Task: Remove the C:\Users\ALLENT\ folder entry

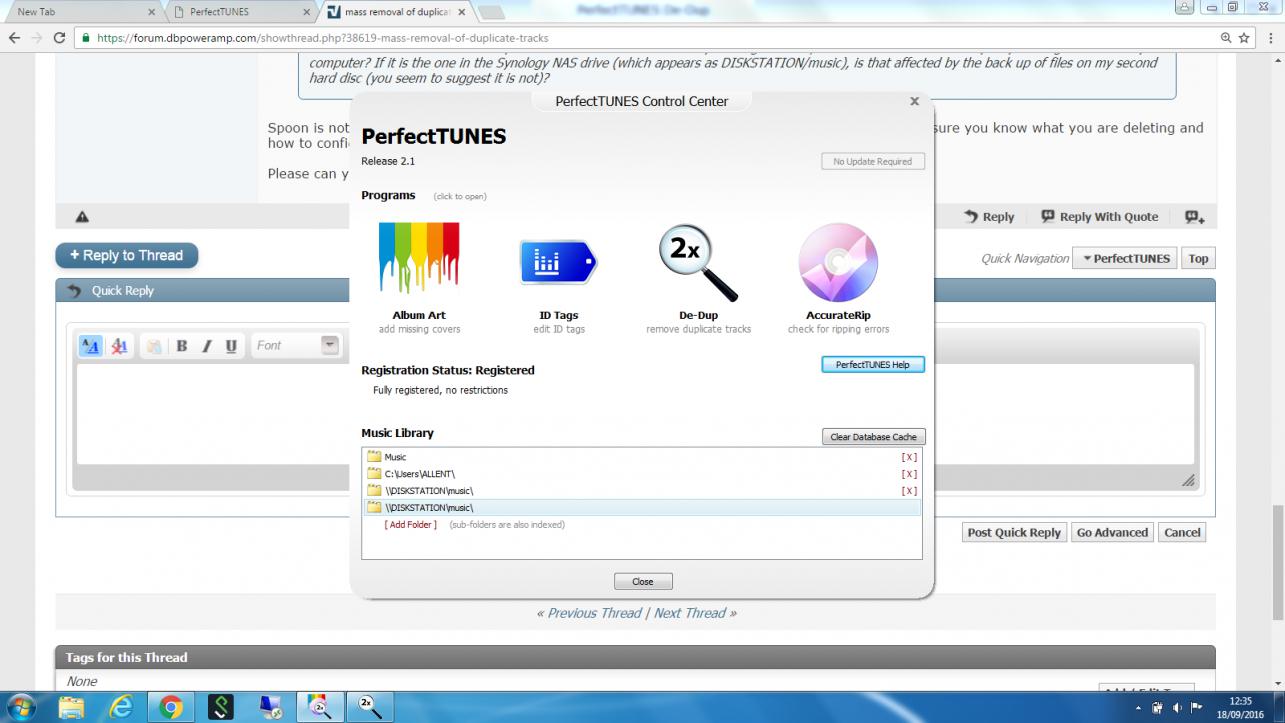Action: (x=909, y=474)
